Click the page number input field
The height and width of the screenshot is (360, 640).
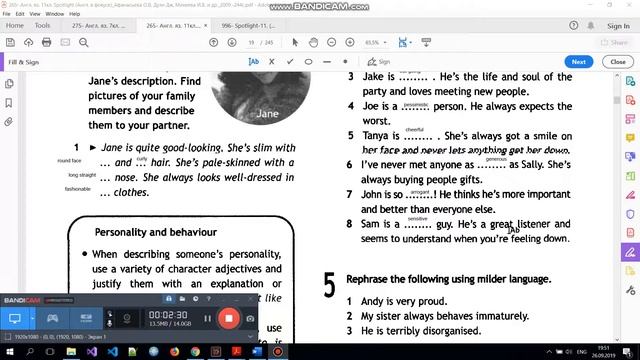pos(251,42)
